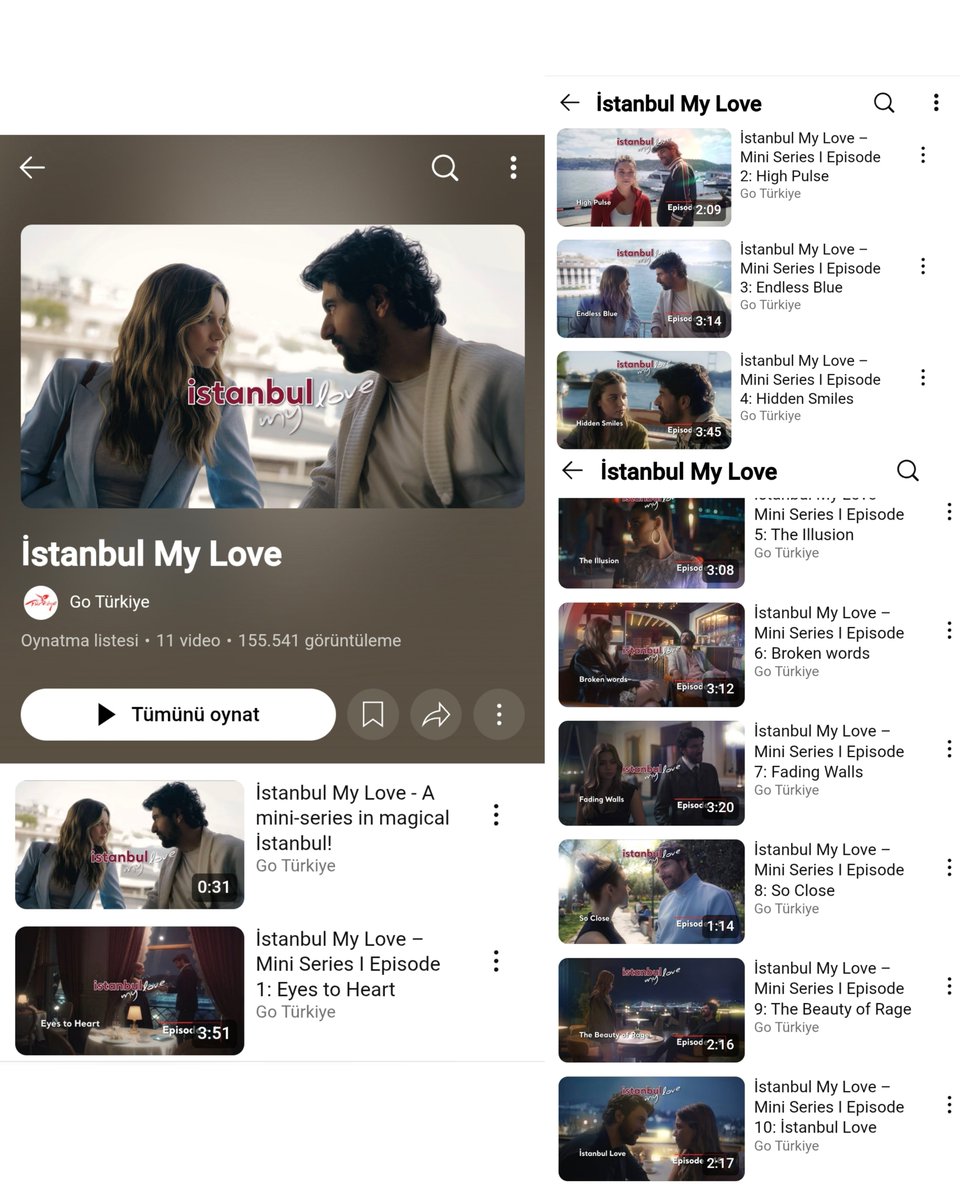
Task: Open the large İstanbul My Love cover image
Action: coord(273,366)
